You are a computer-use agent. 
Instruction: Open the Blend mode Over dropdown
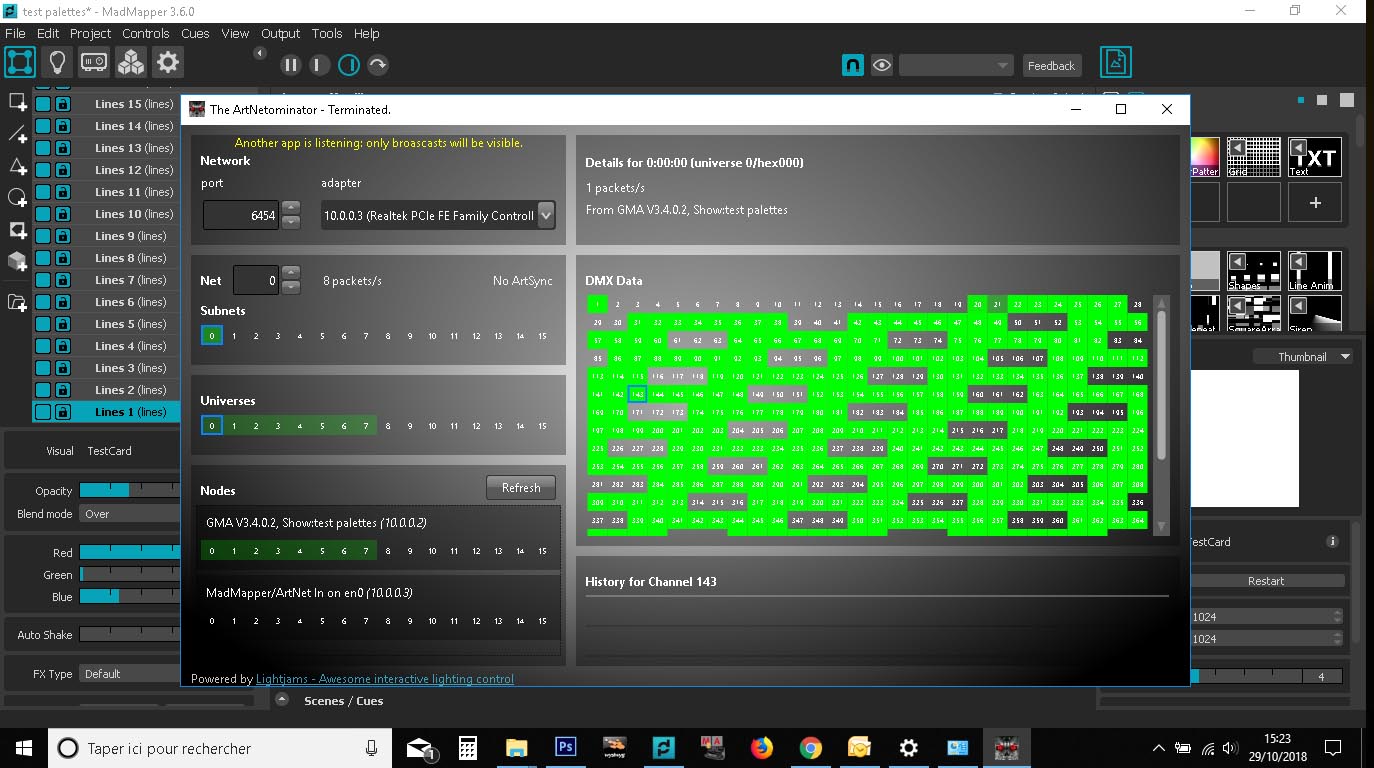pyautogui.click(x=130, y=514)
